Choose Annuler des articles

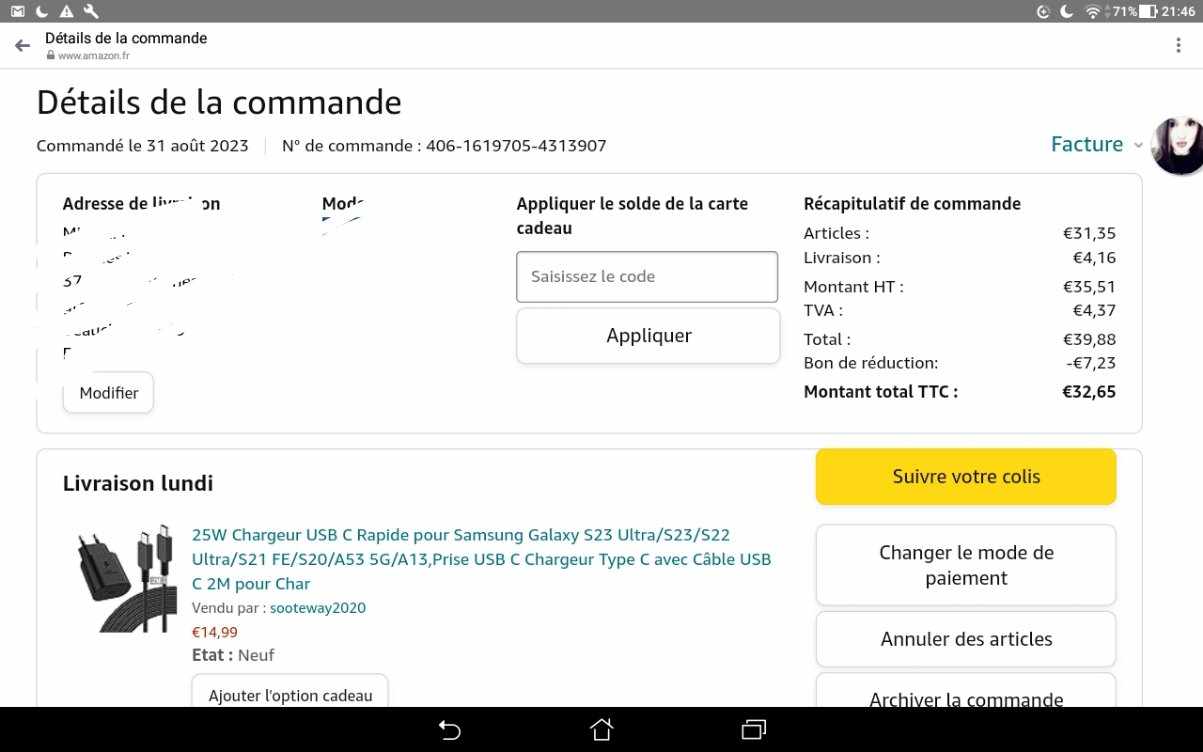coord(965,639)
